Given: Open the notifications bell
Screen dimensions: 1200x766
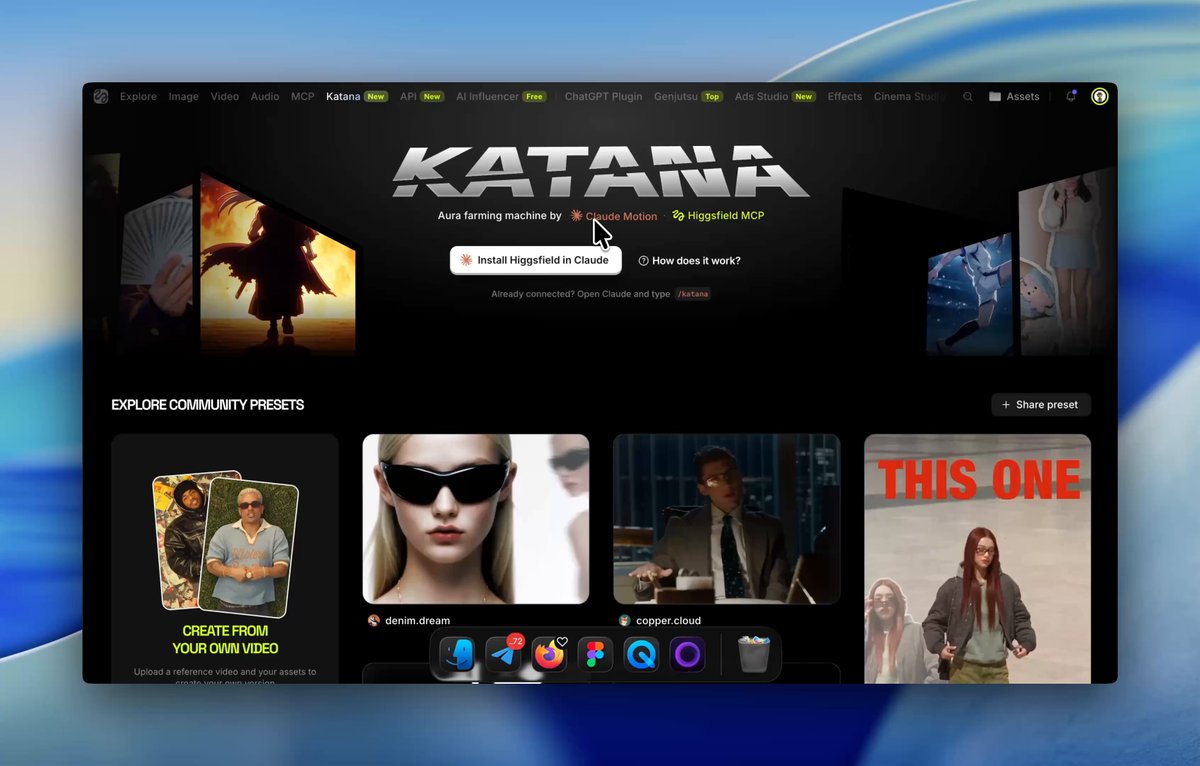Looking at the screenshot, I should tap(1071, 97).
